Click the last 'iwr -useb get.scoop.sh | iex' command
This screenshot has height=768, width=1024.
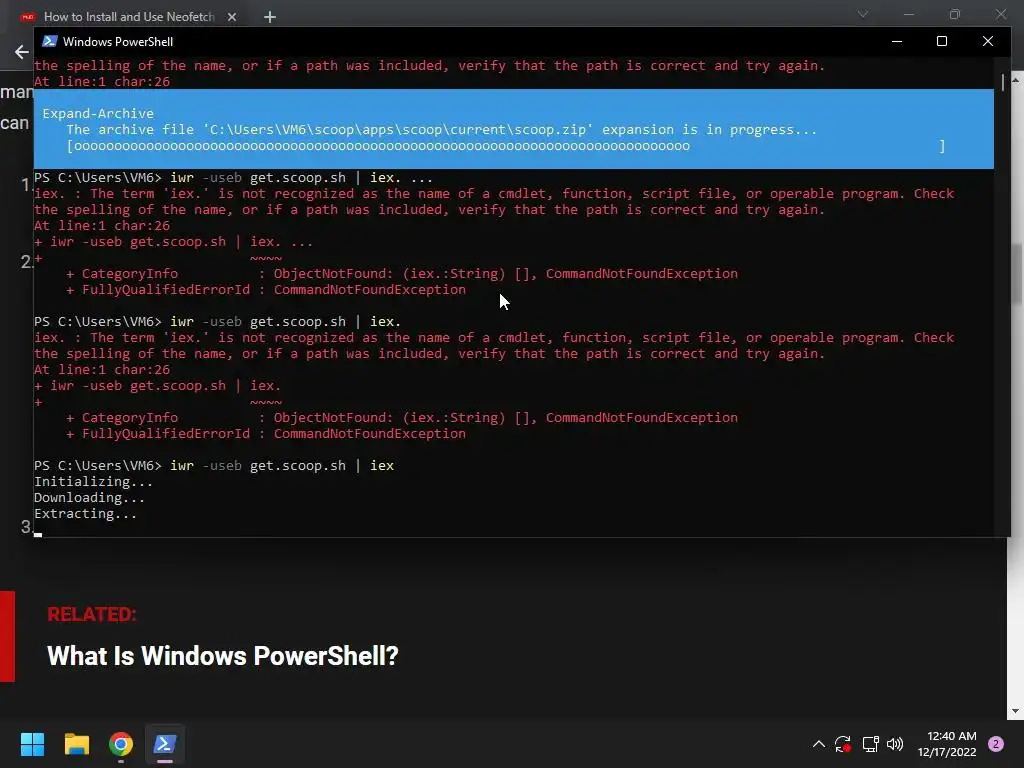click(x=282, y=466)
